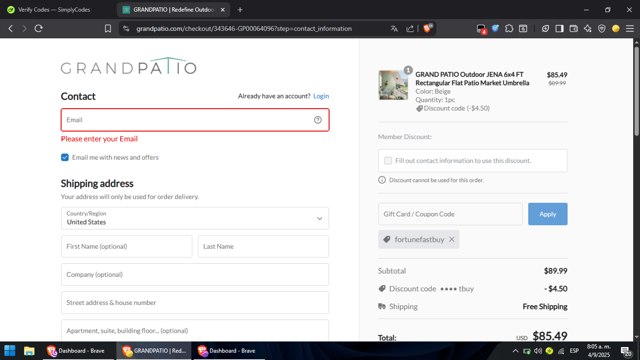Focus the Gift Card / Coupon Code field
Image resolution: width=640 pixels, height=360 pixels.
coord(450,214)
